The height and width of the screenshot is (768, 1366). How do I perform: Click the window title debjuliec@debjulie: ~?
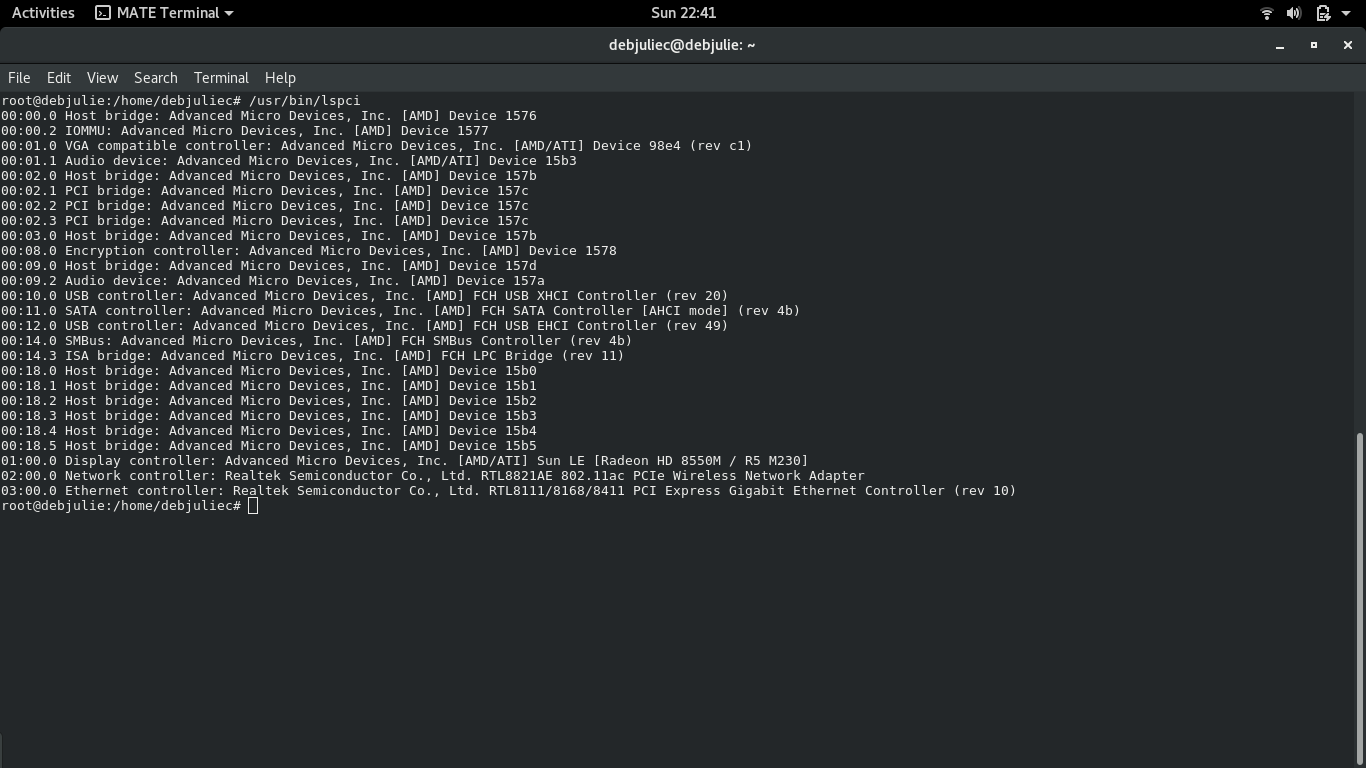click(682, 45)
